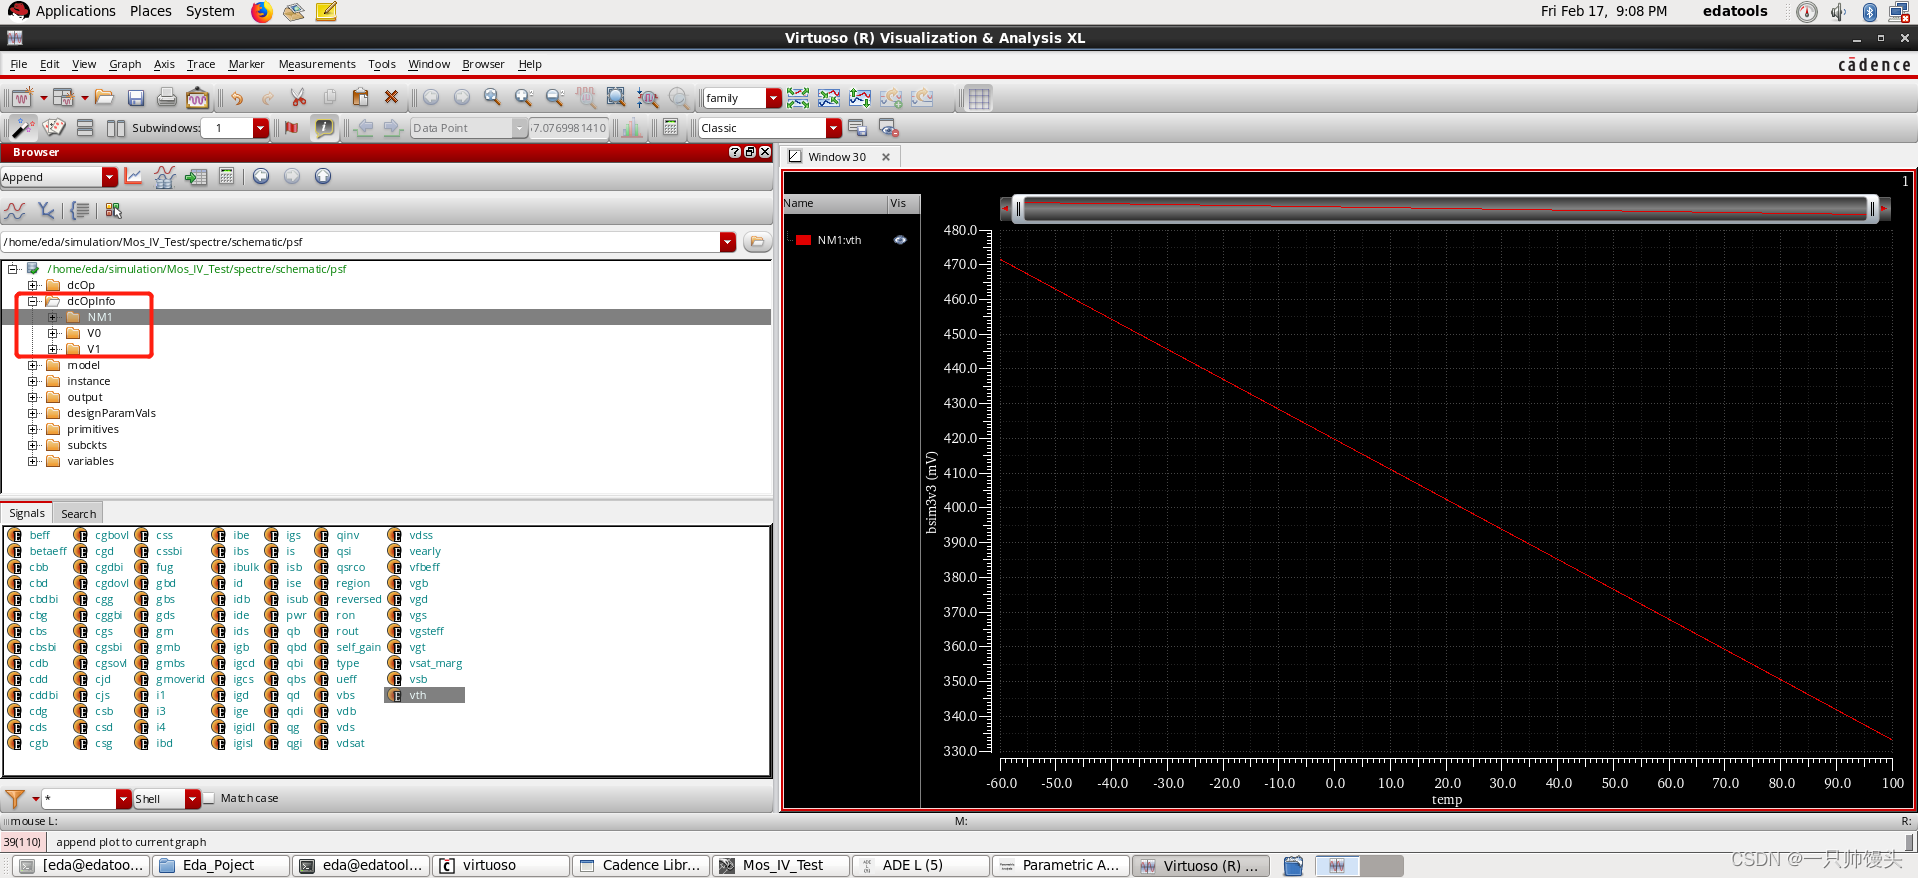Collapse the dcOpInfo tree node

33,301
